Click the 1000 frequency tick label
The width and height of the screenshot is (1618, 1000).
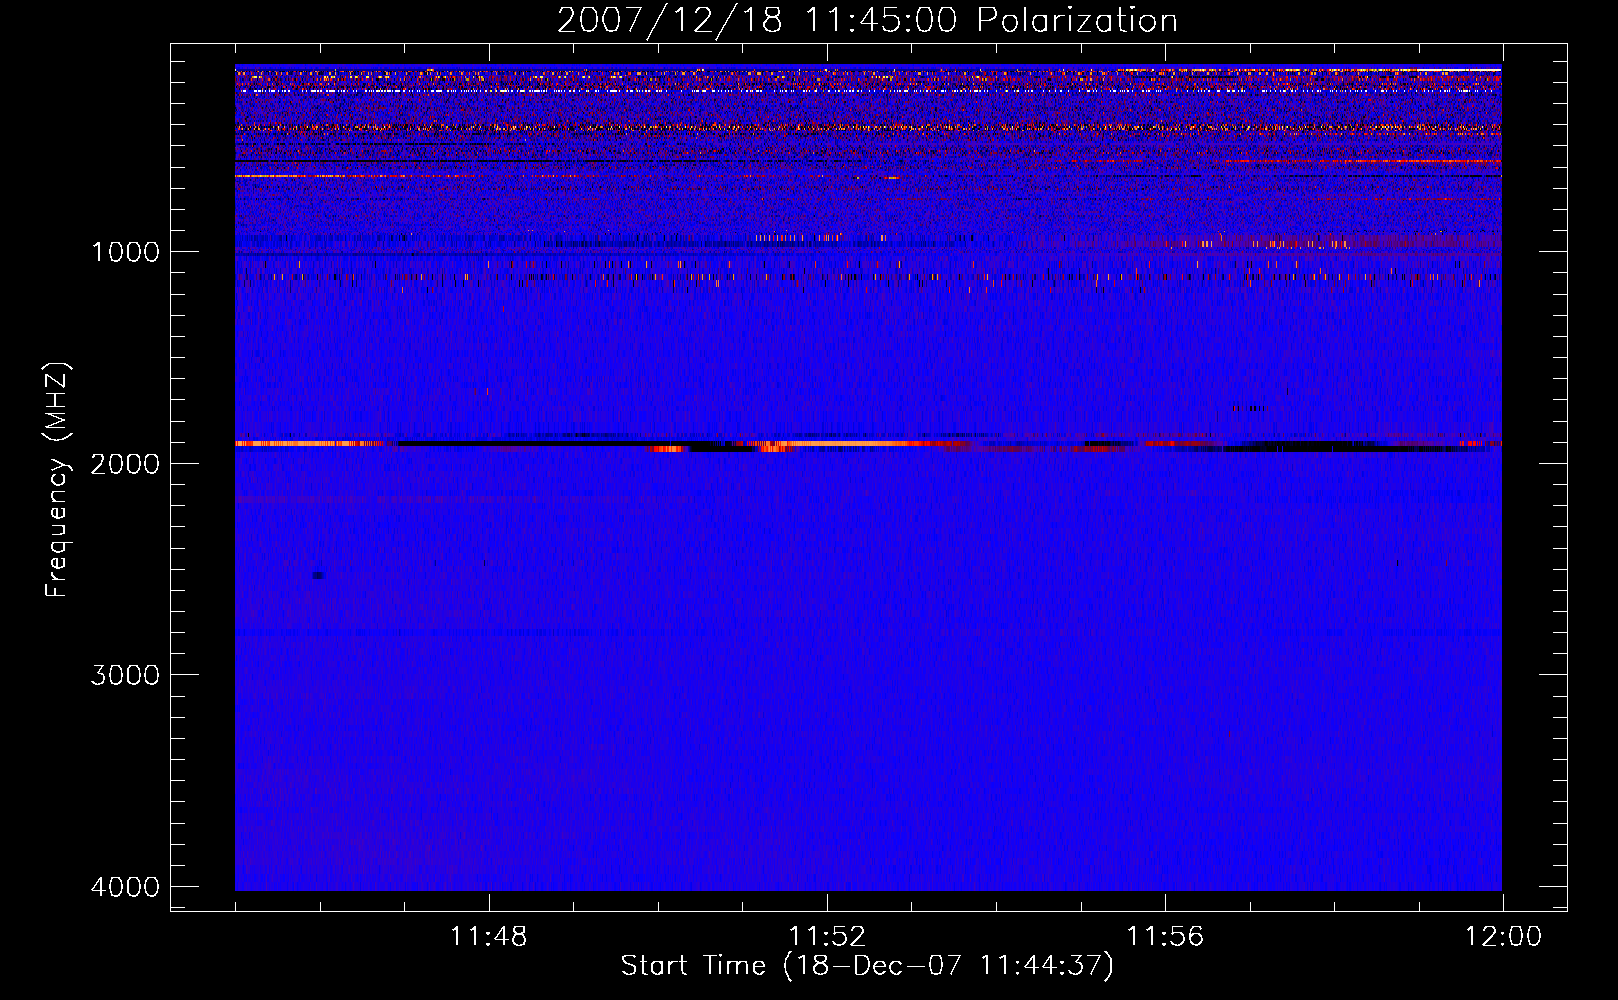(x=125, y=251)
